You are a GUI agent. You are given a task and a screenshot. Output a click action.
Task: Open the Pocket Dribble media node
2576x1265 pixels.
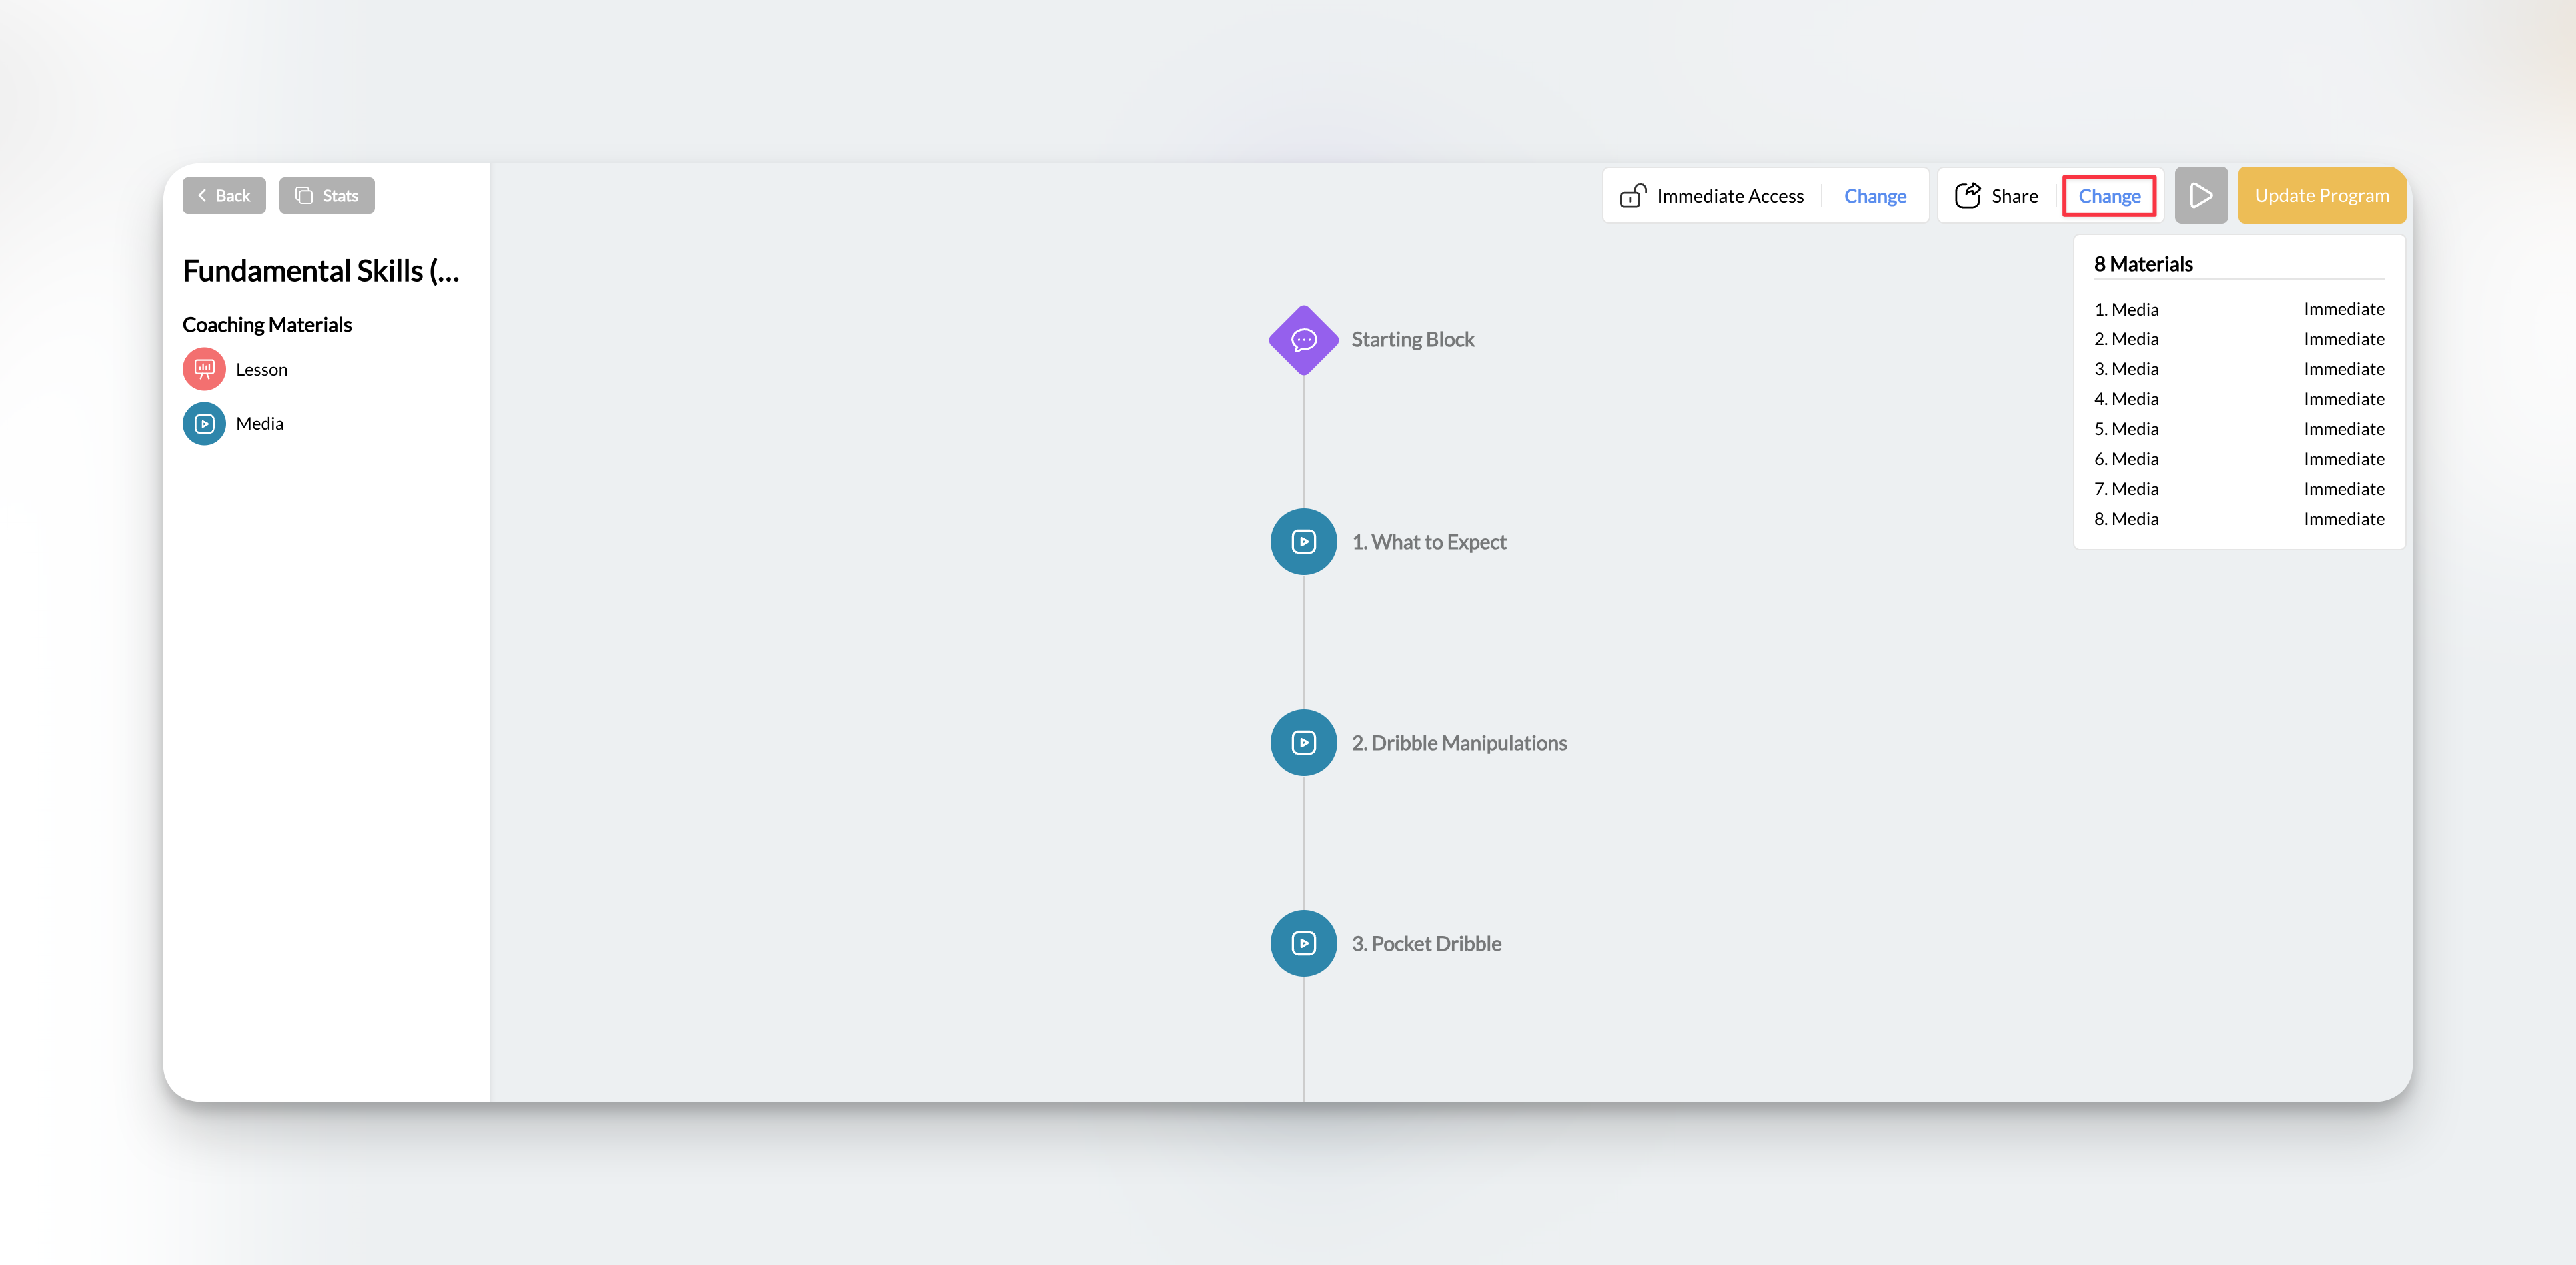[x=1303, y=943]
